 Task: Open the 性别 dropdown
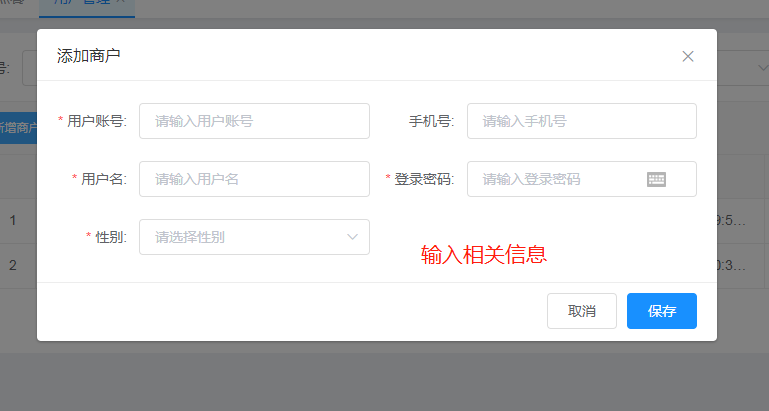coord(254,237)
